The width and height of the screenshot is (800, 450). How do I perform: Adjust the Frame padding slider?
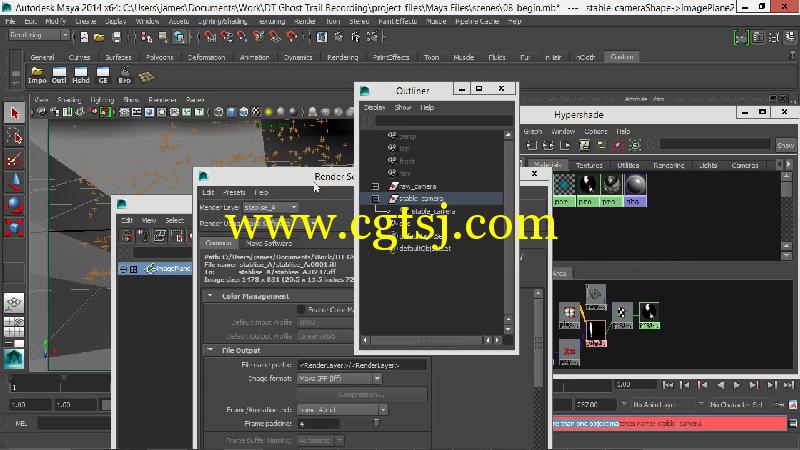pos(377,423)
